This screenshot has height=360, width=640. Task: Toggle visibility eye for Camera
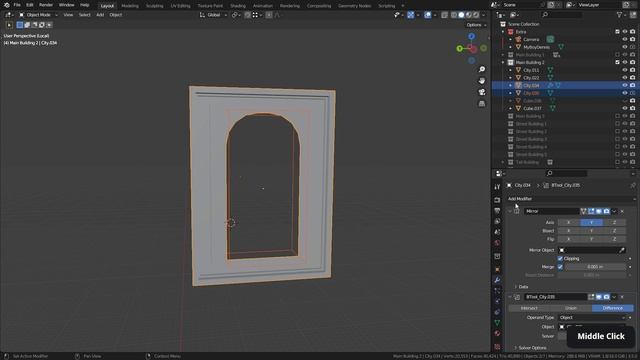point(624,40)
